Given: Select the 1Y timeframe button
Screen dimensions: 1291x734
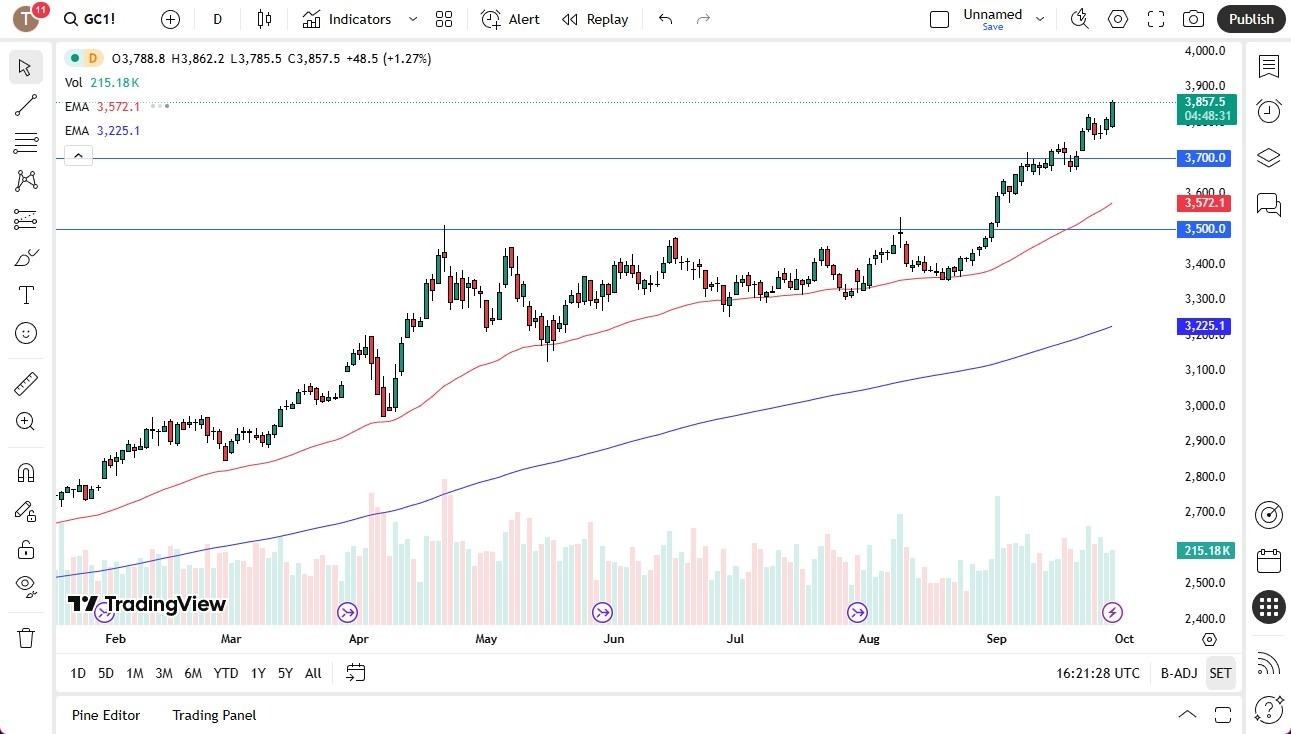Looking at the screenshot, I should 257,673.
